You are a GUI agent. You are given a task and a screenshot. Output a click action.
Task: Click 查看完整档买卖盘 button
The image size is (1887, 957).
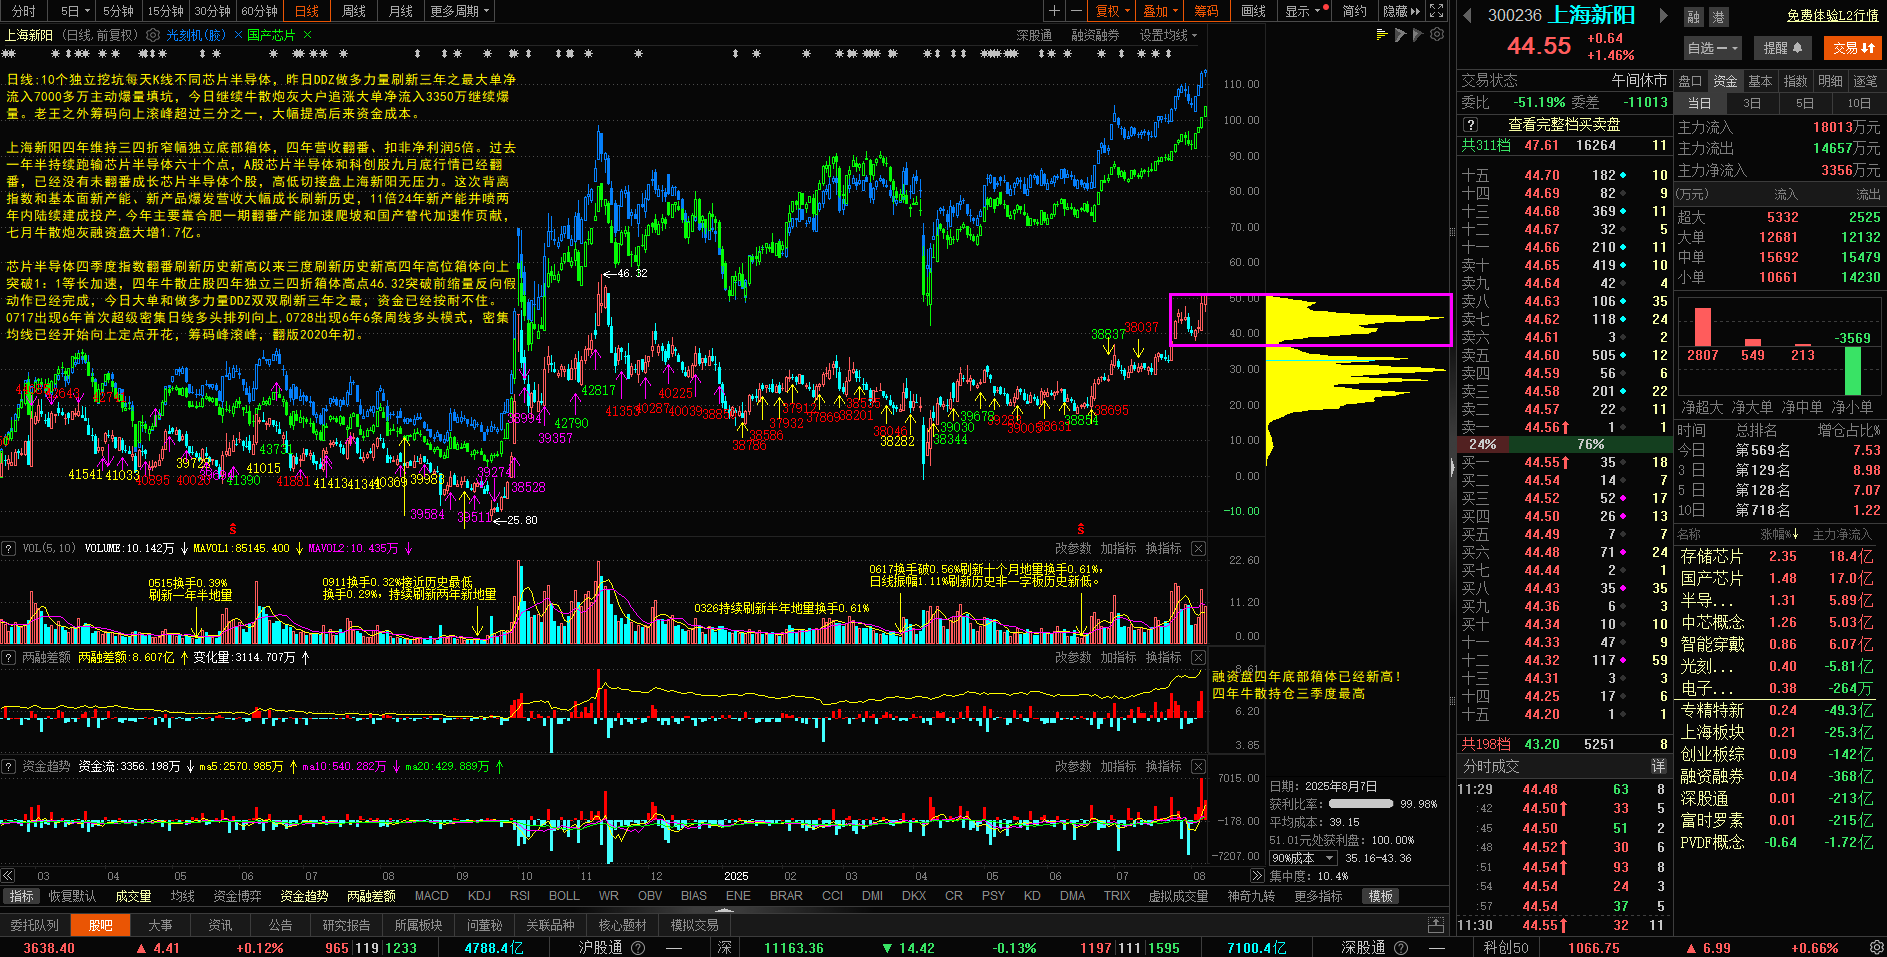1564,125
